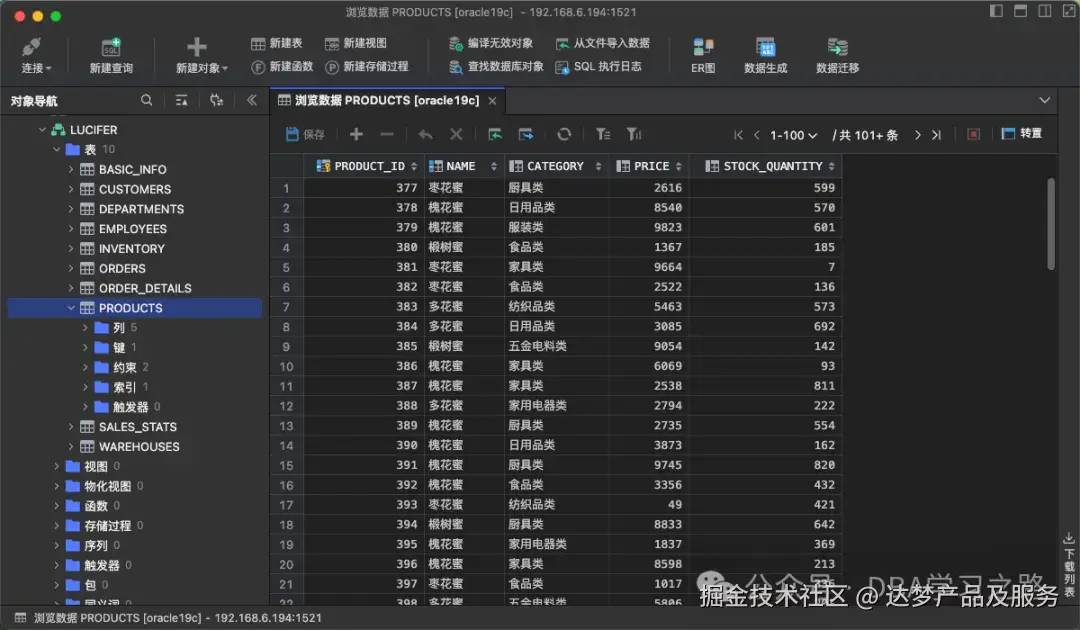Viewport: 1080px width, 630px height.
Task: Click the vertical scrollbar of data grid
Action: click(1051, 224)
